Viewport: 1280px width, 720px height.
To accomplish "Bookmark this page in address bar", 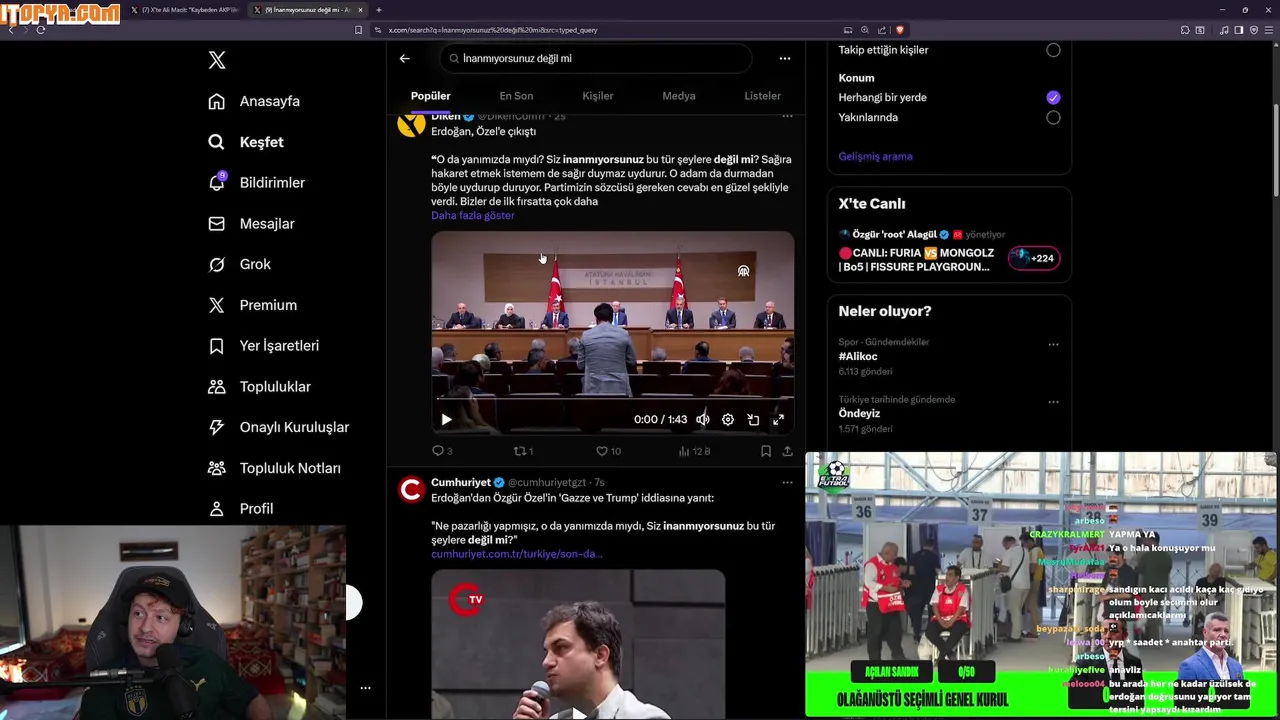I will coord(359,30).
